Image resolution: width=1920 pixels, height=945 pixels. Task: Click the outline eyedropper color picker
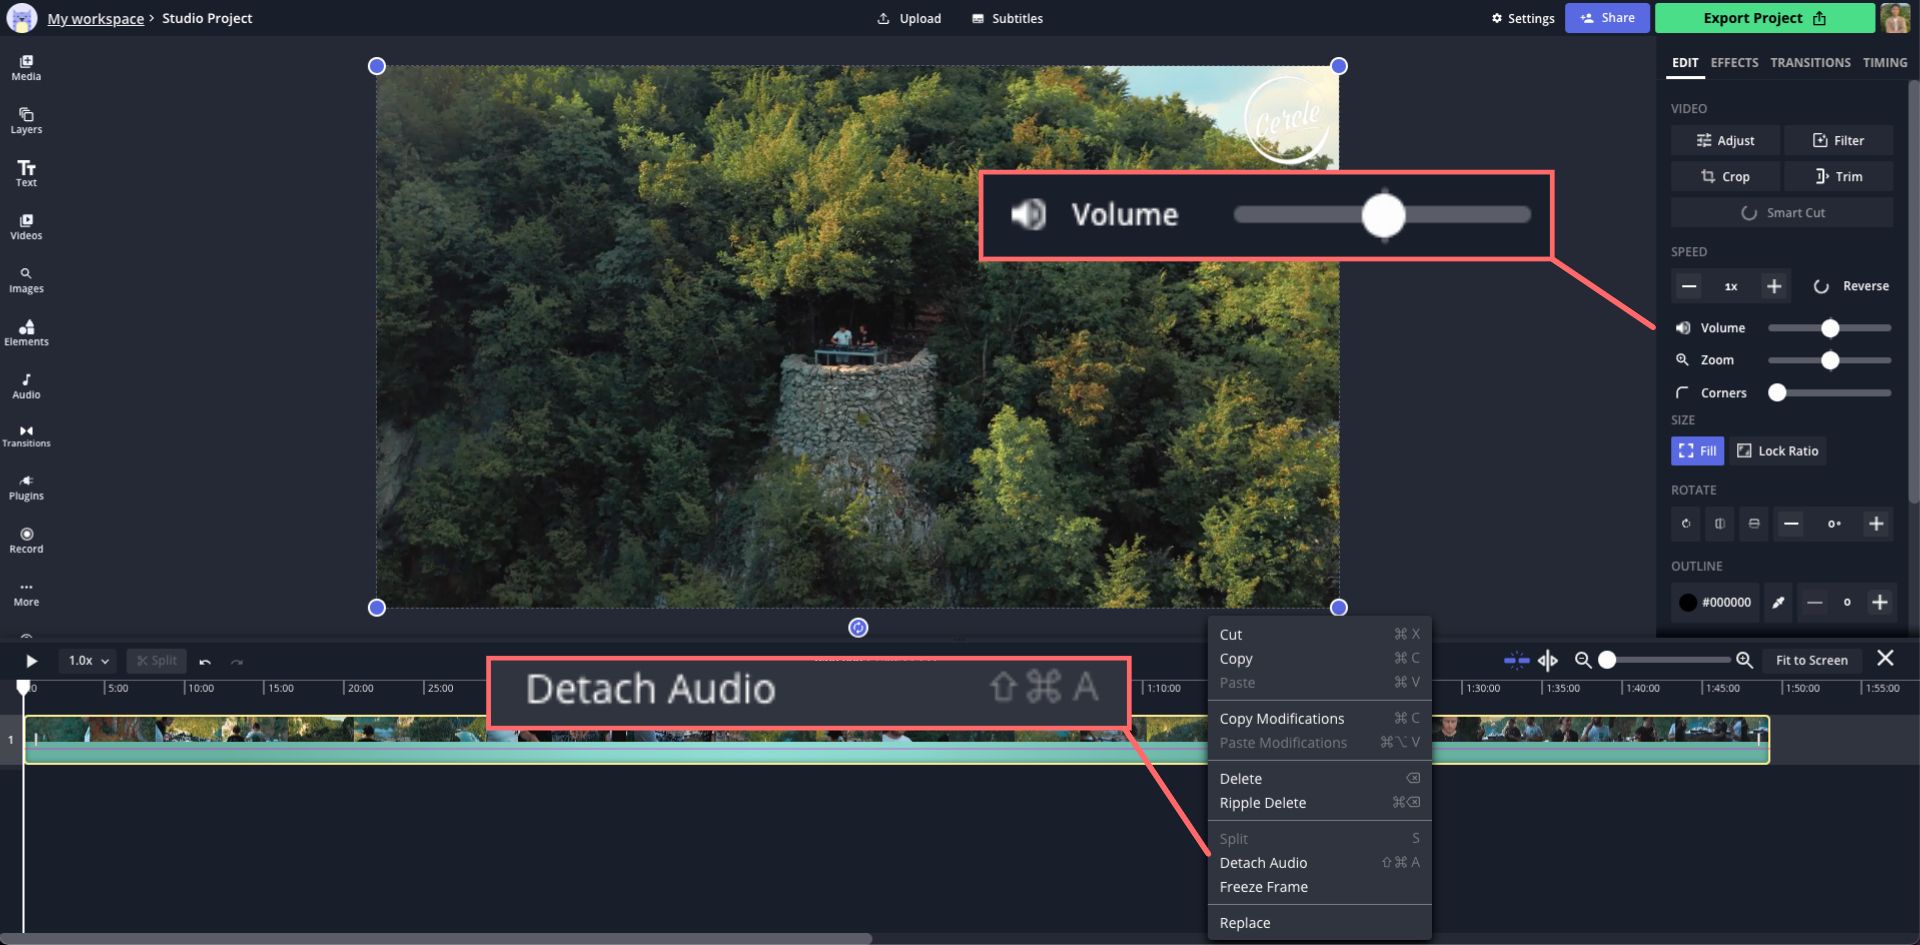(x=1778, y=602)
